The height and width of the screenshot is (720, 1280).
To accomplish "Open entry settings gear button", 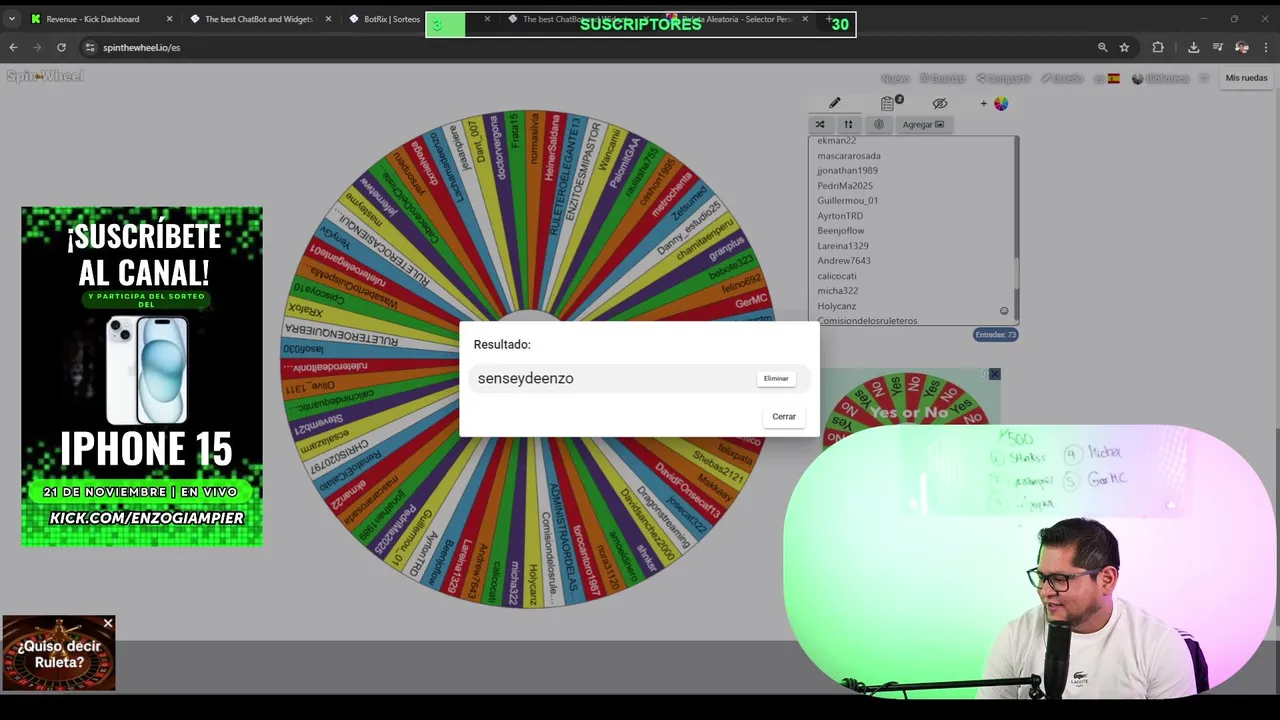I will coord(879,124).
